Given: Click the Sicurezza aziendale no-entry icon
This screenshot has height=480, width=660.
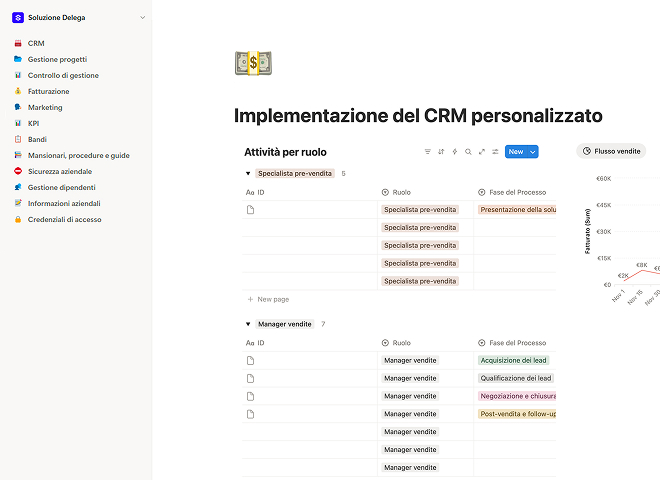Looking at the screenshot, I should 18,171.
